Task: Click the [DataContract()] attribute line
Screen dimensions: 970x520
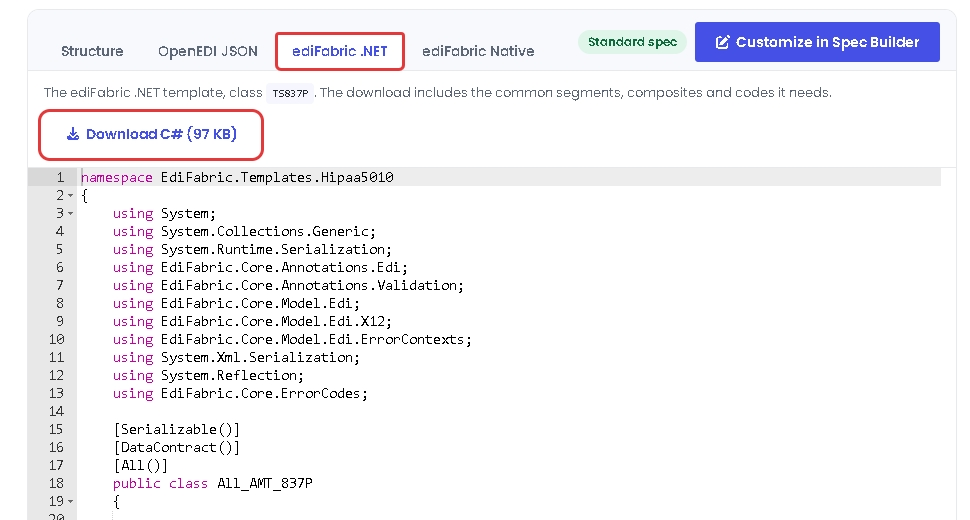Action: click(x=176, y=447)
